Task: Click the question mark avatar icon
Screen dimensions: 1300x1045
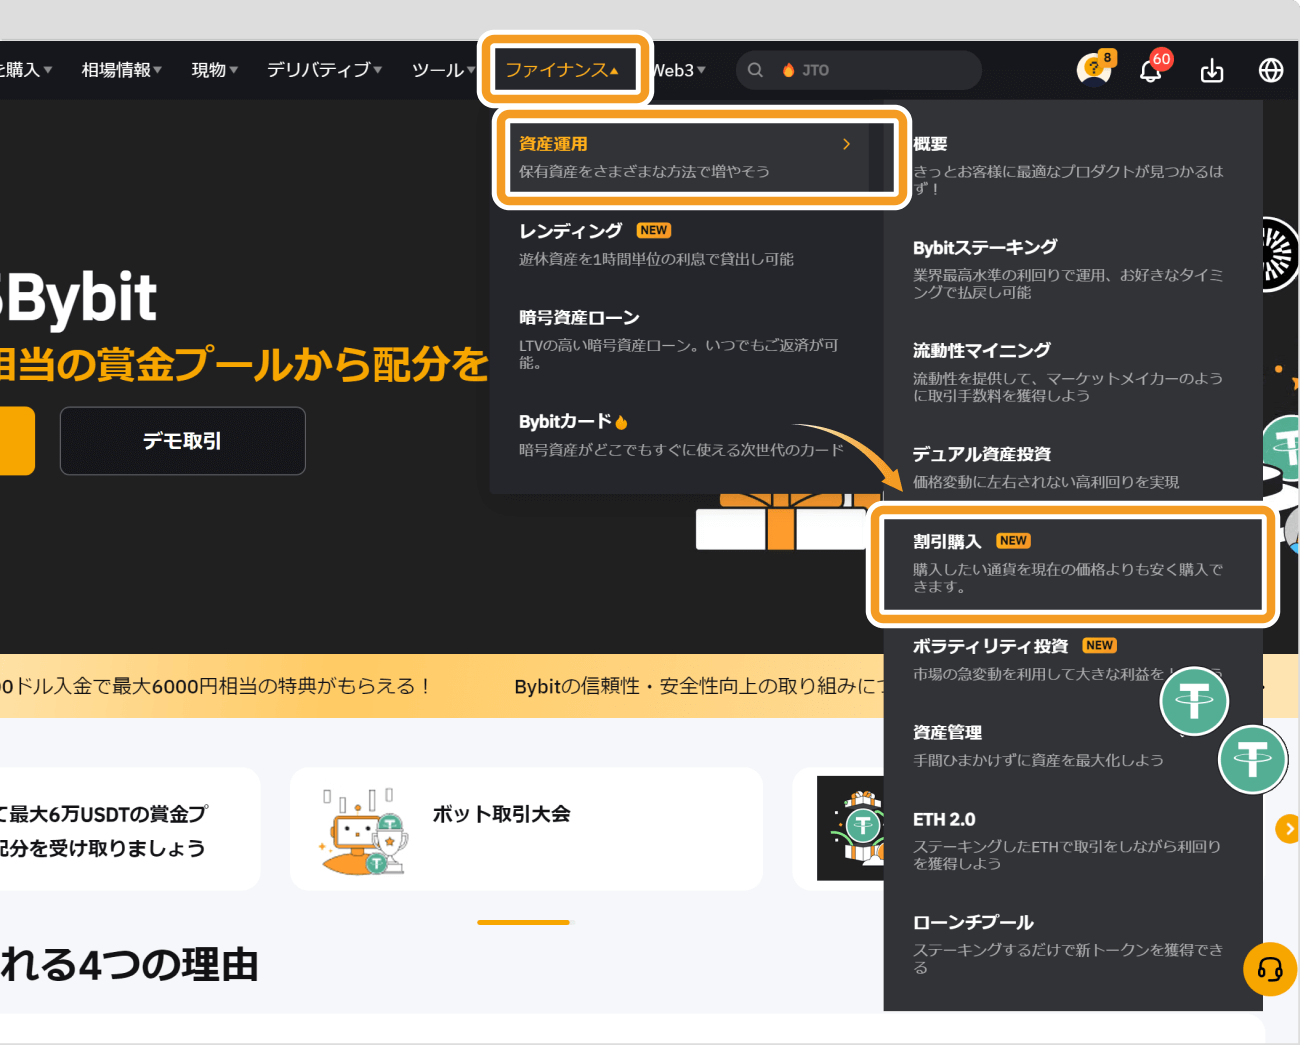Action: point(1094,70)
